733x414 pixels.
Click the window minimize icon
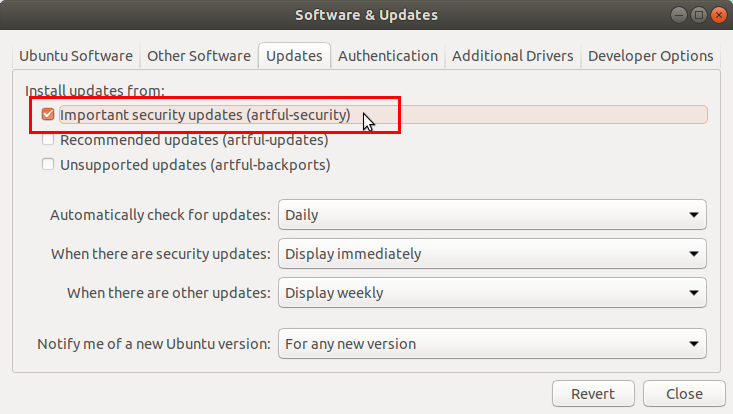click(x=678, y=15)
